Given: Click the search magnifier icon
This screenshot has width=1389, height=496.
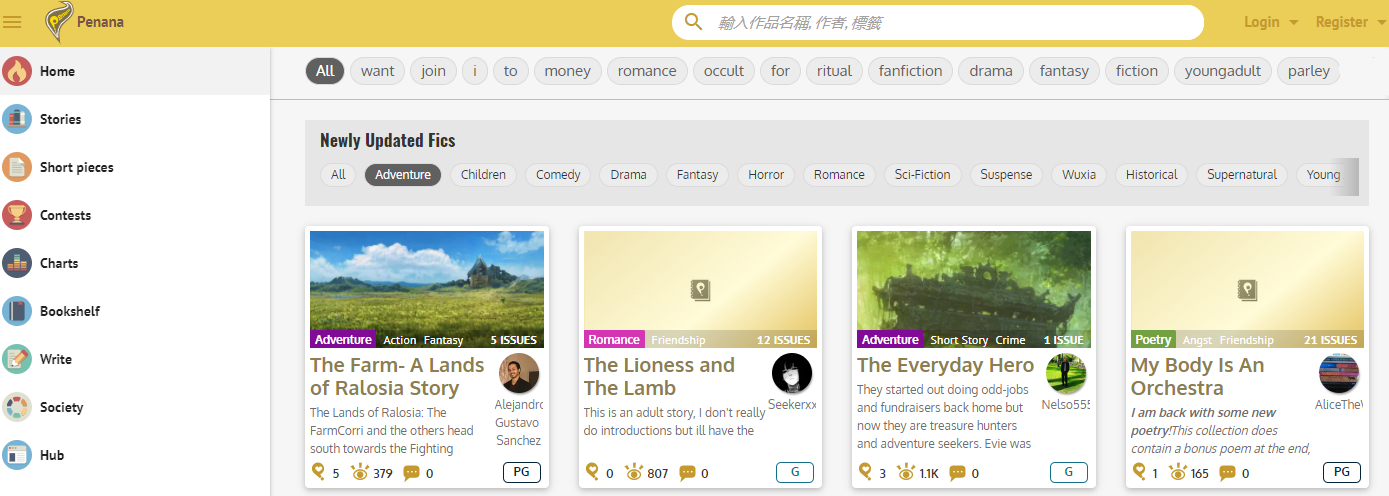Looking at the screenshot, I should (x=693, y=22).
